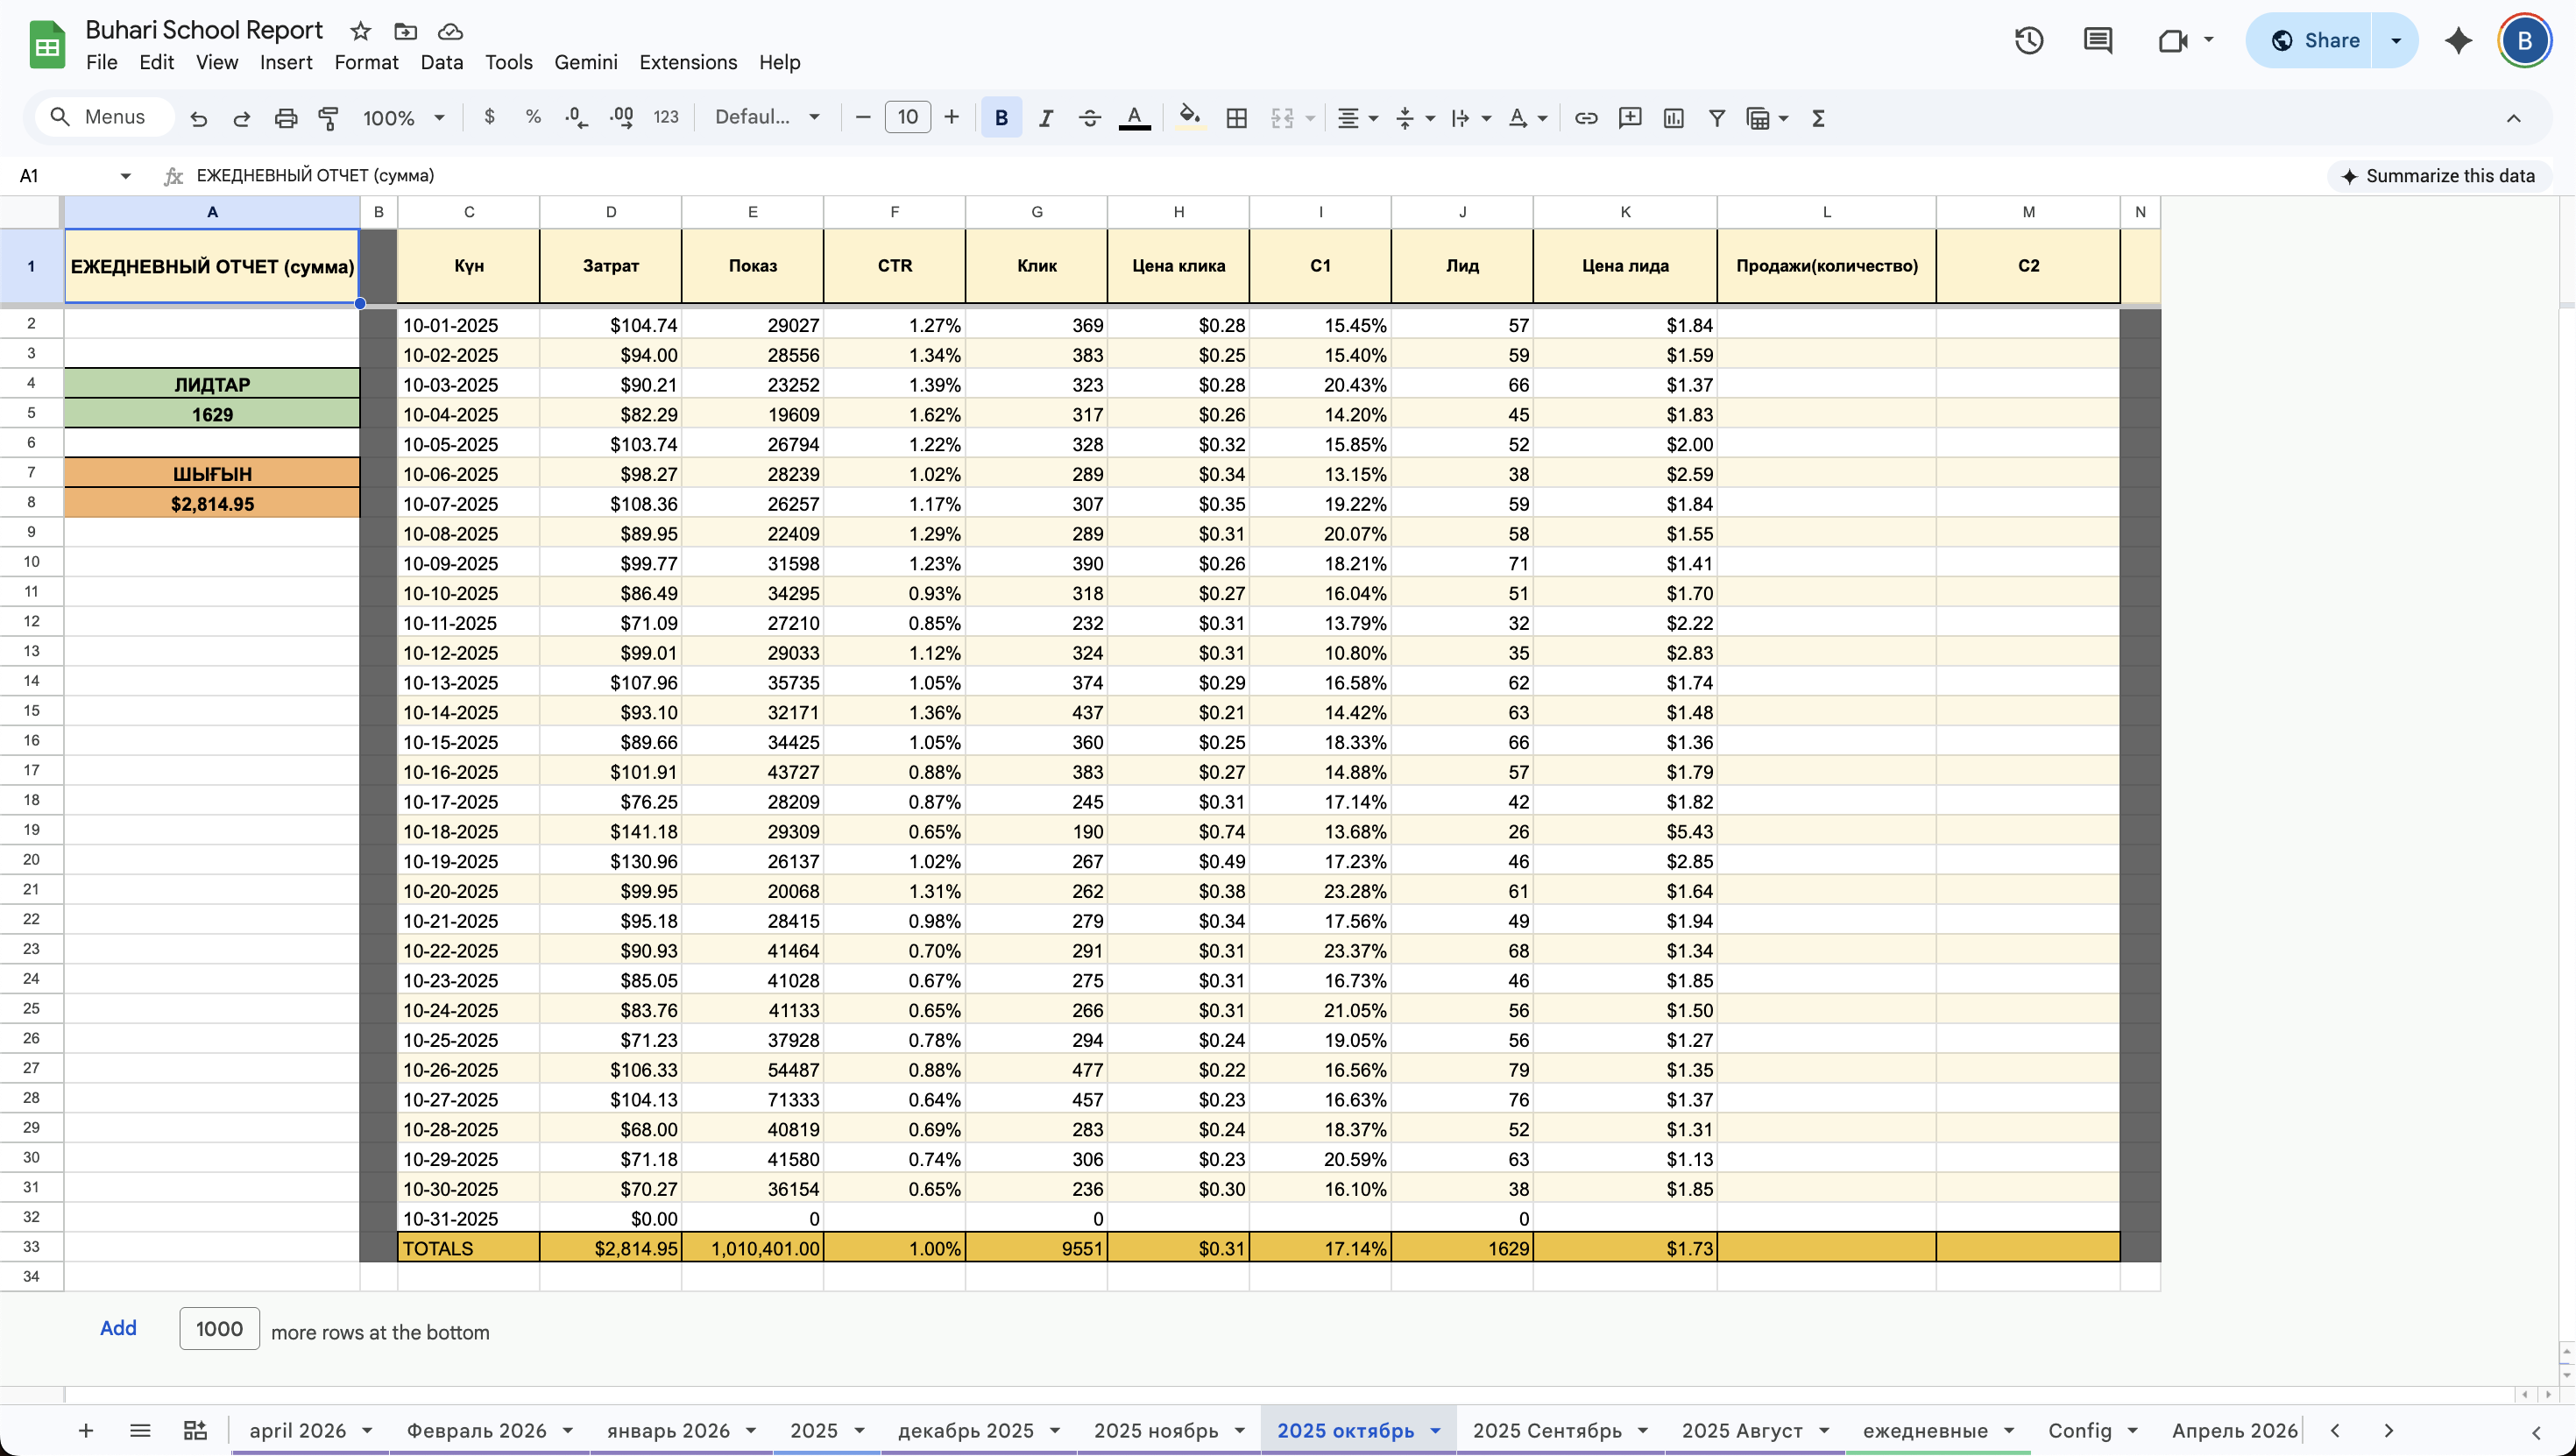Screen dimensions: 2576x1456
Task: Toggle bold formatting button
Action: point(1001,118)
